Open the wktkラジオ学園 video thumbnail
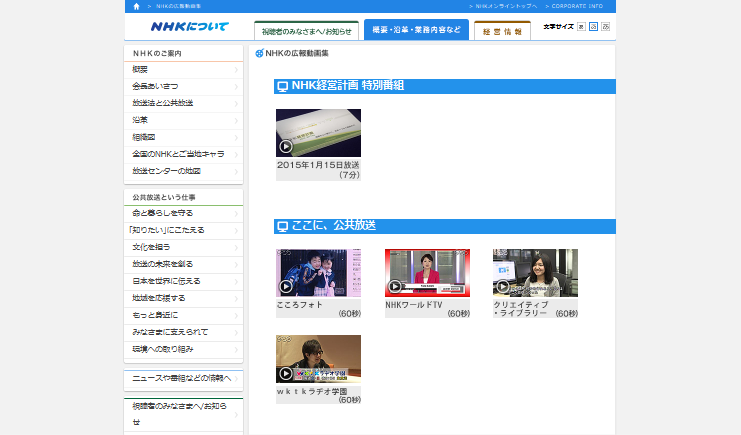Screen dimensions: 741x435 [319, 359]
